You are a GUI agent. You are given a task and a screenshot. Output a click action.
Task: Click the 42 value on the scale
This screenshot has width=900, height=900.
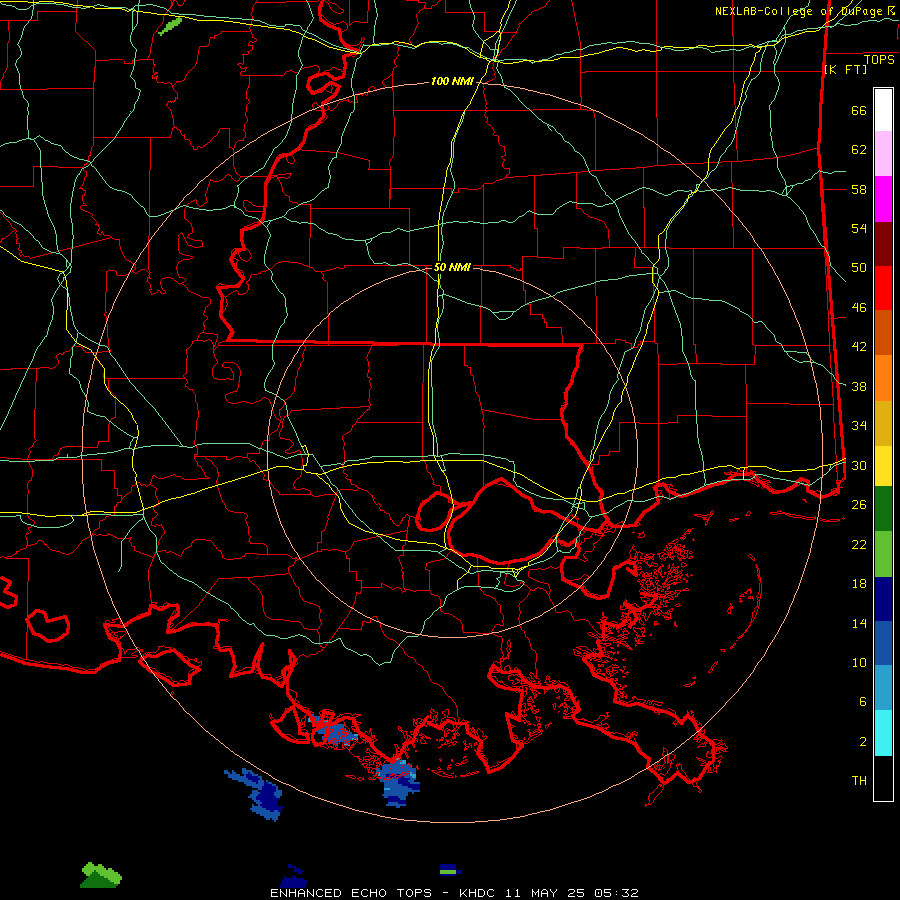(859, 347)
